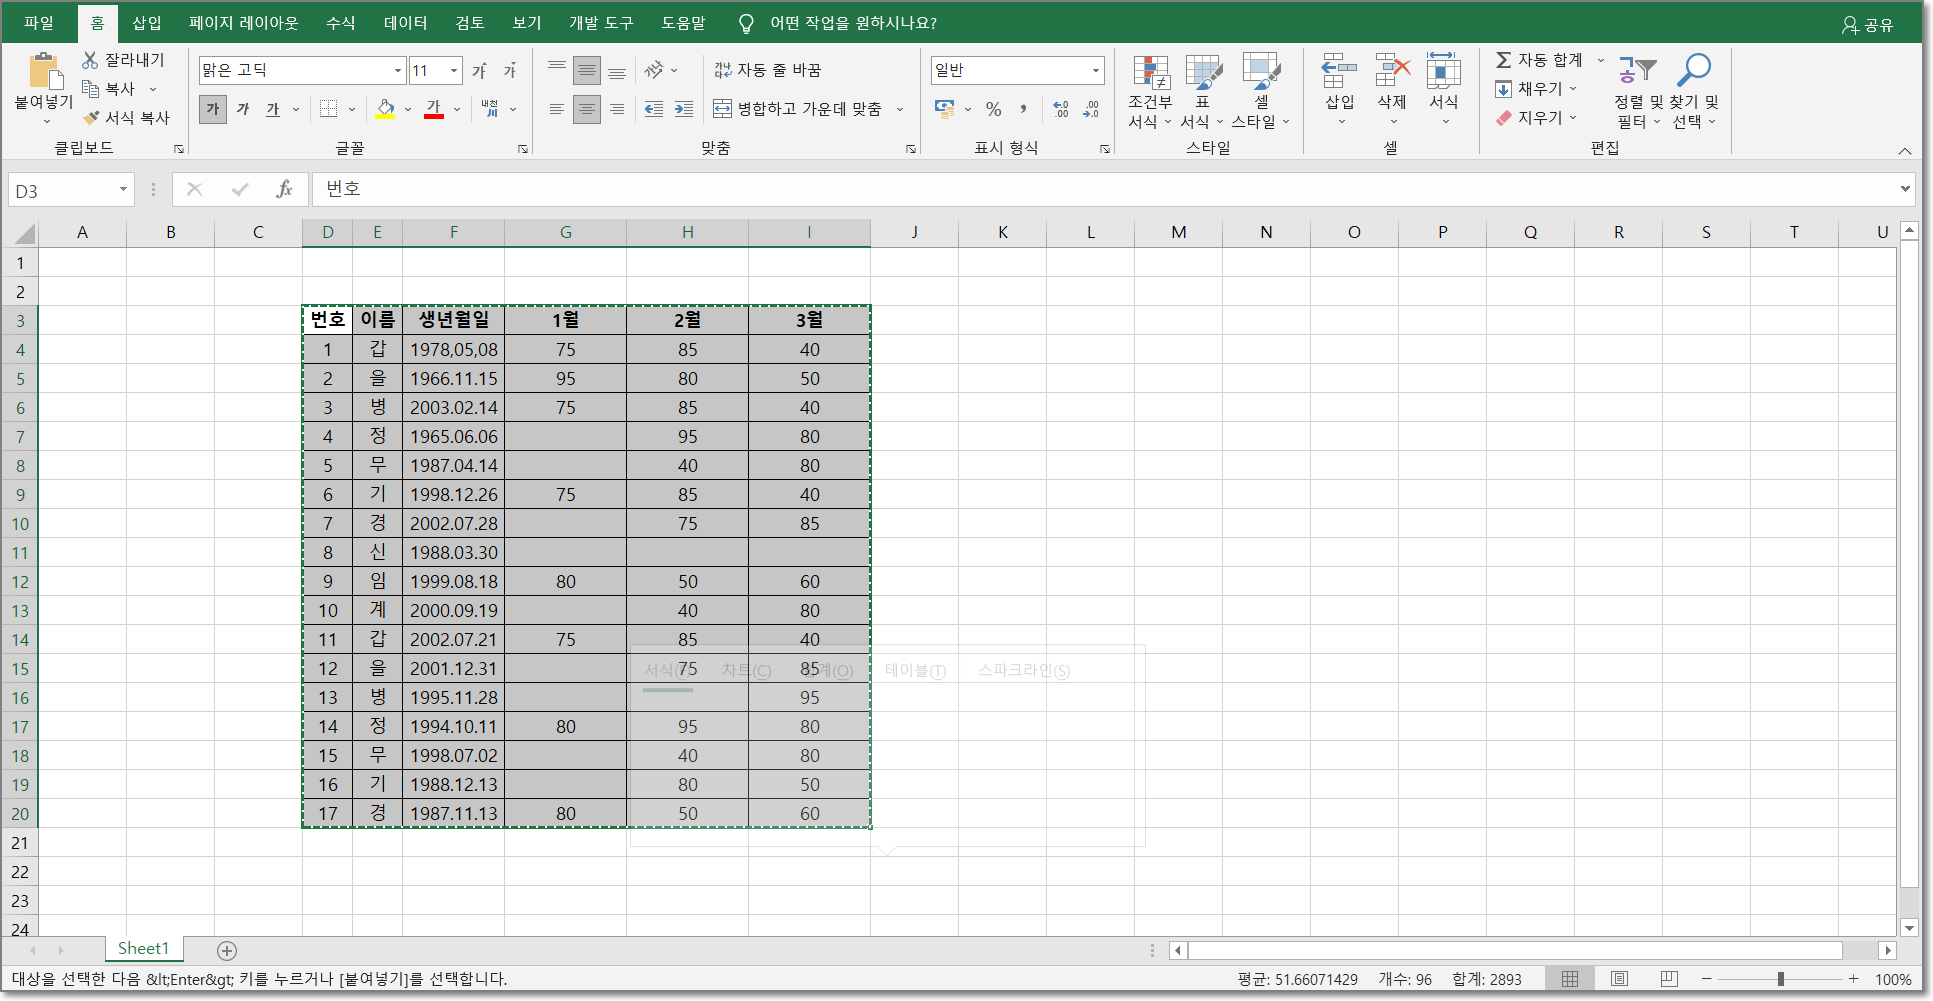
Task: Toggle center horizontal alignment
Action: pyautogui.click(x=587, y=109)
